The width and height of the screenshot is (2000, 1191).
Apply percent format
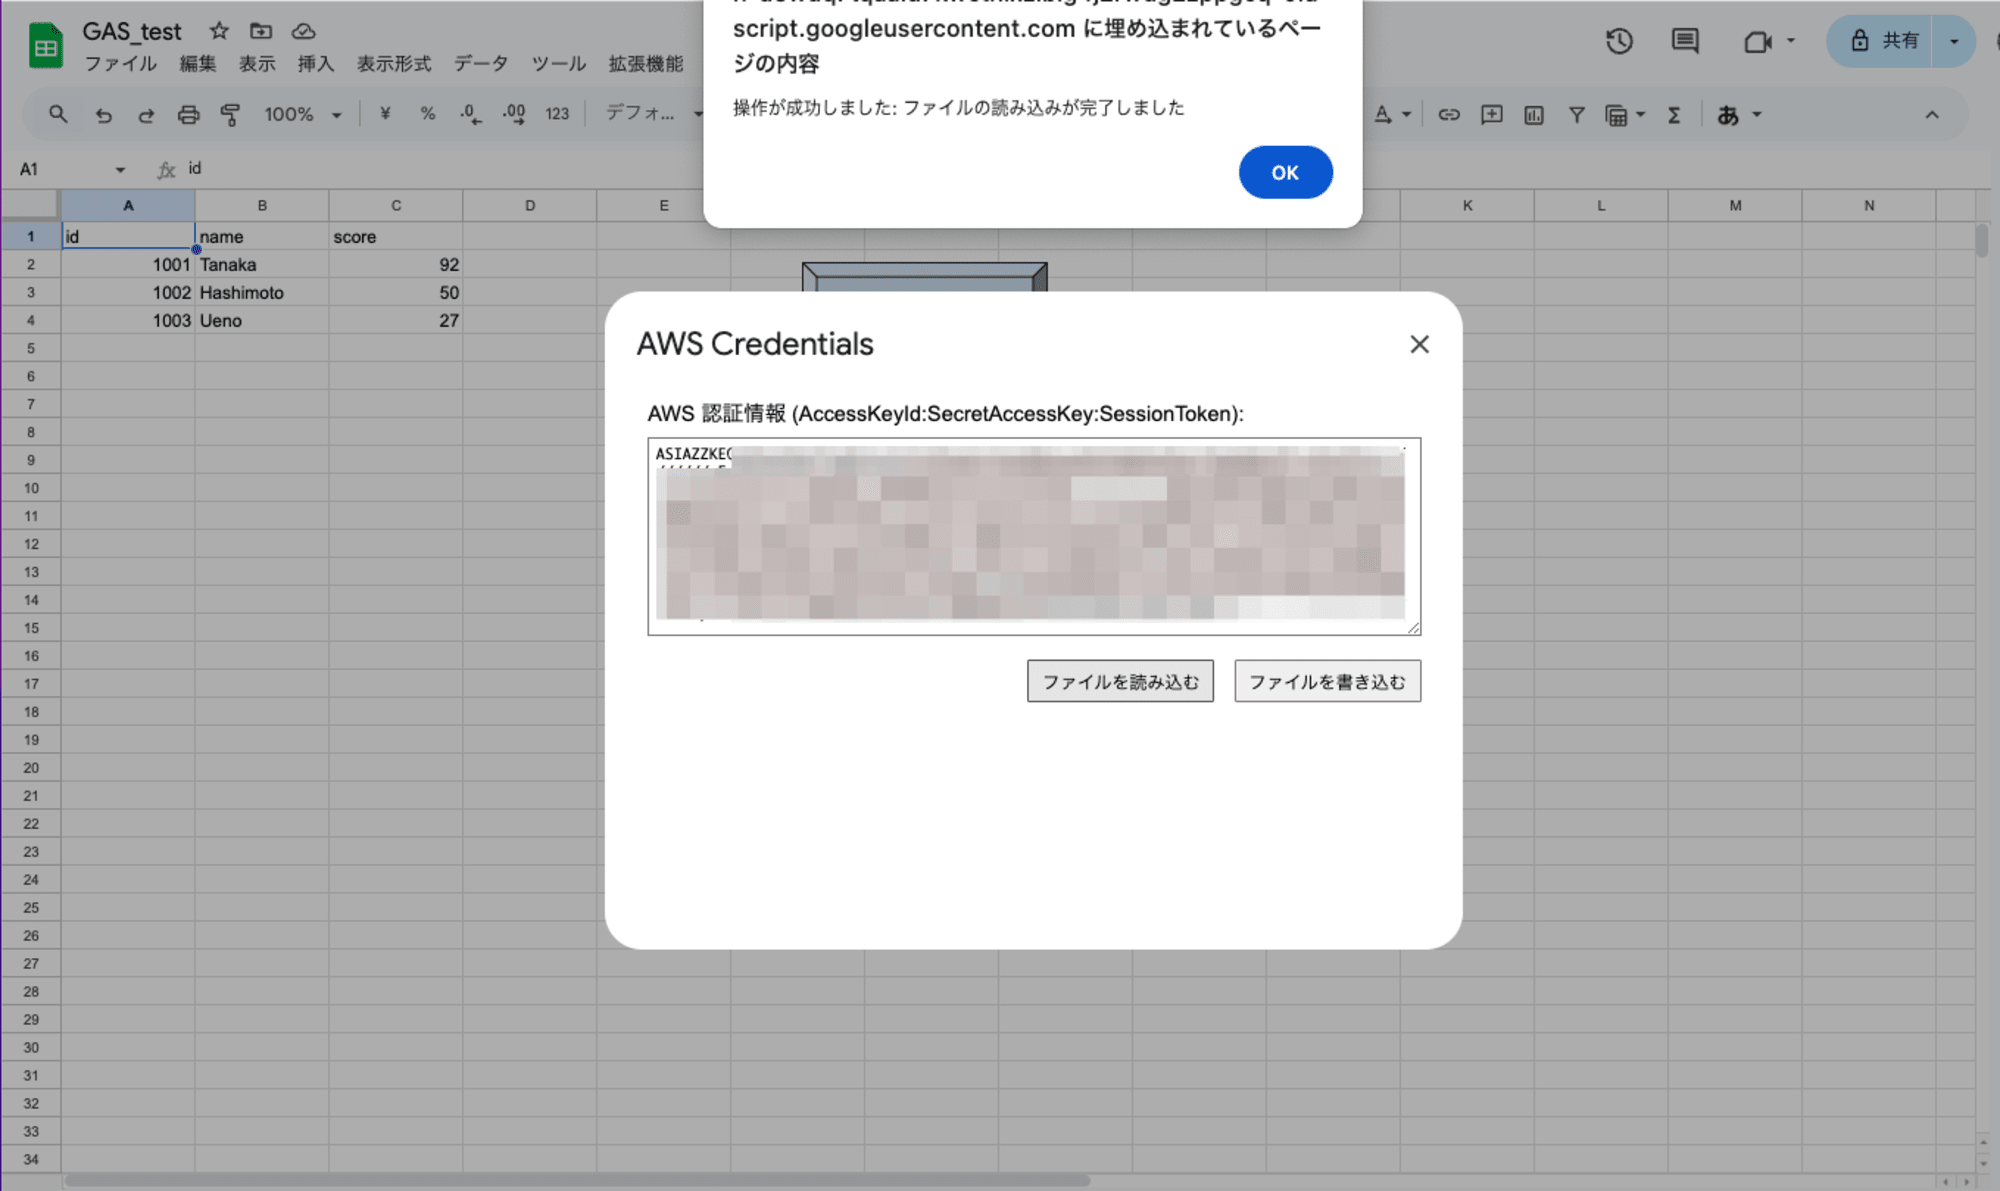coord(428,114)
